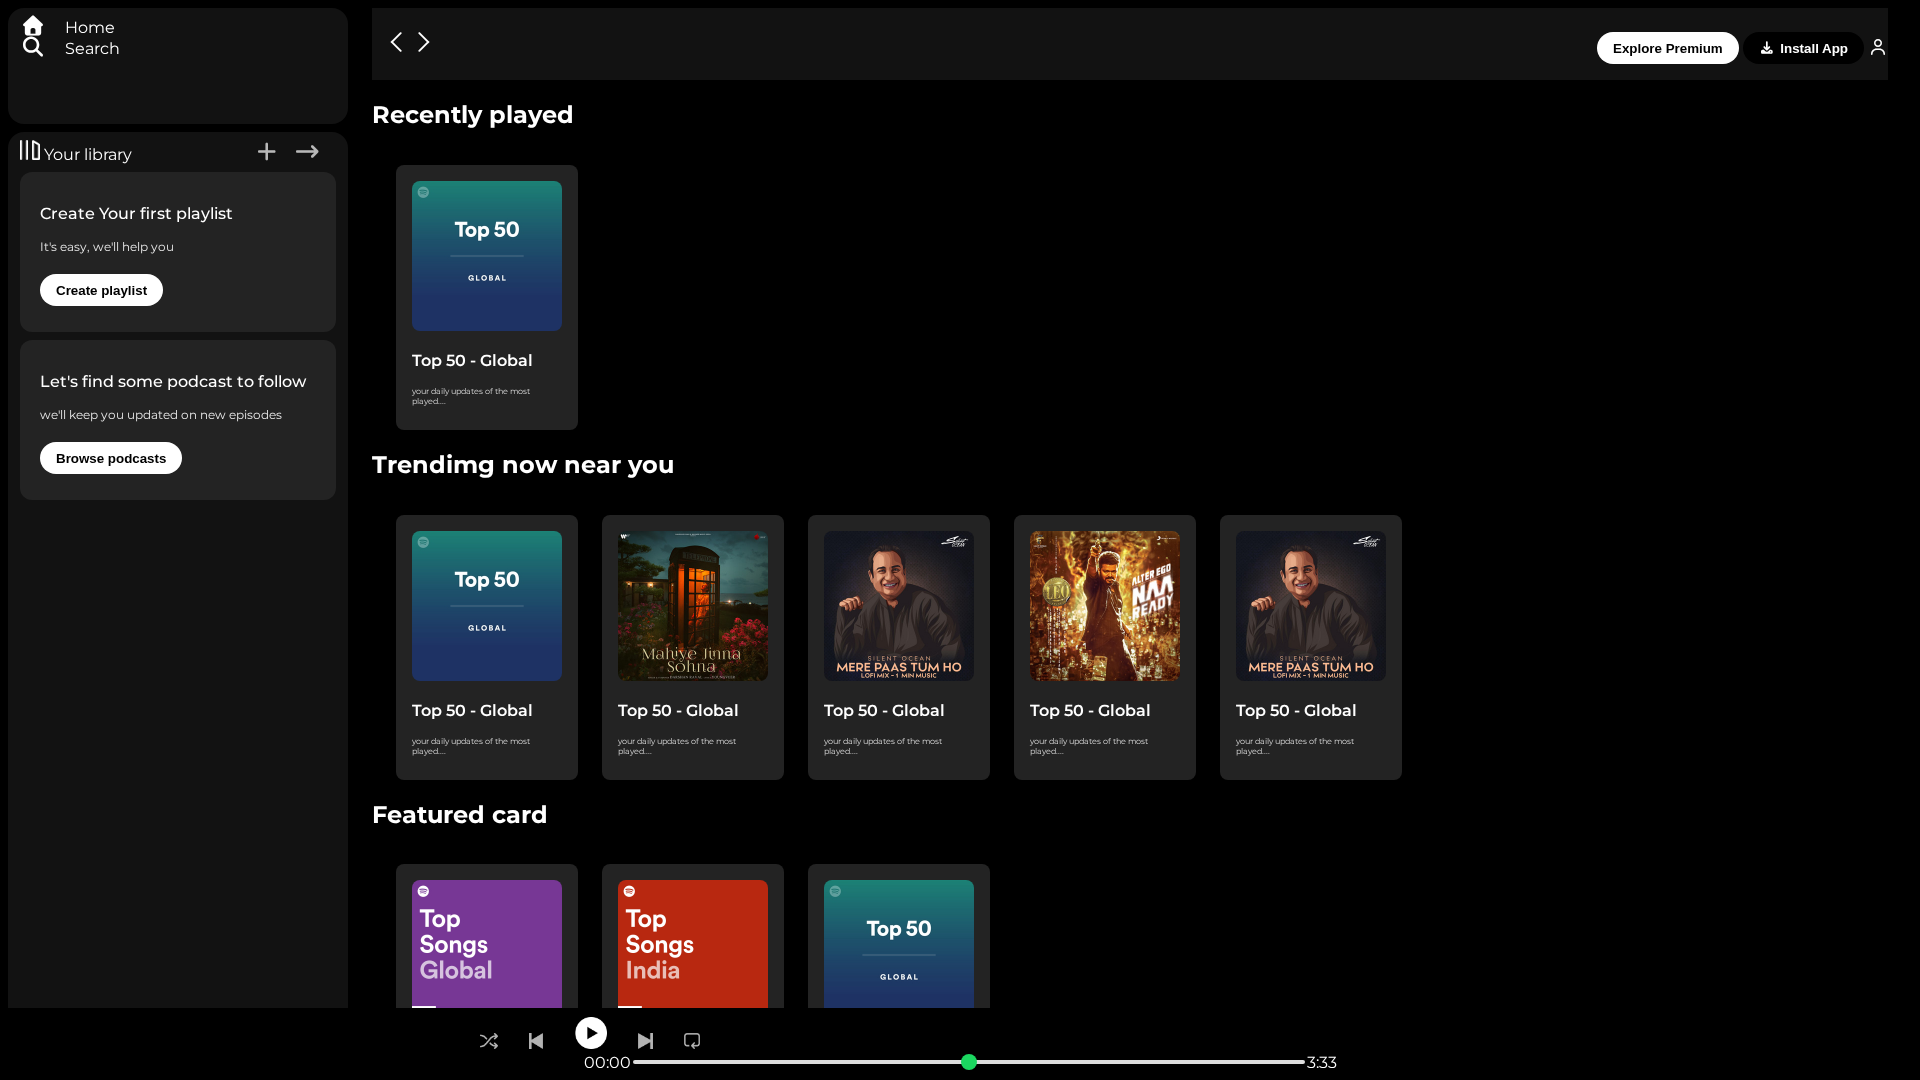
Task: Open the Search menu item
Action: (92, 49)
